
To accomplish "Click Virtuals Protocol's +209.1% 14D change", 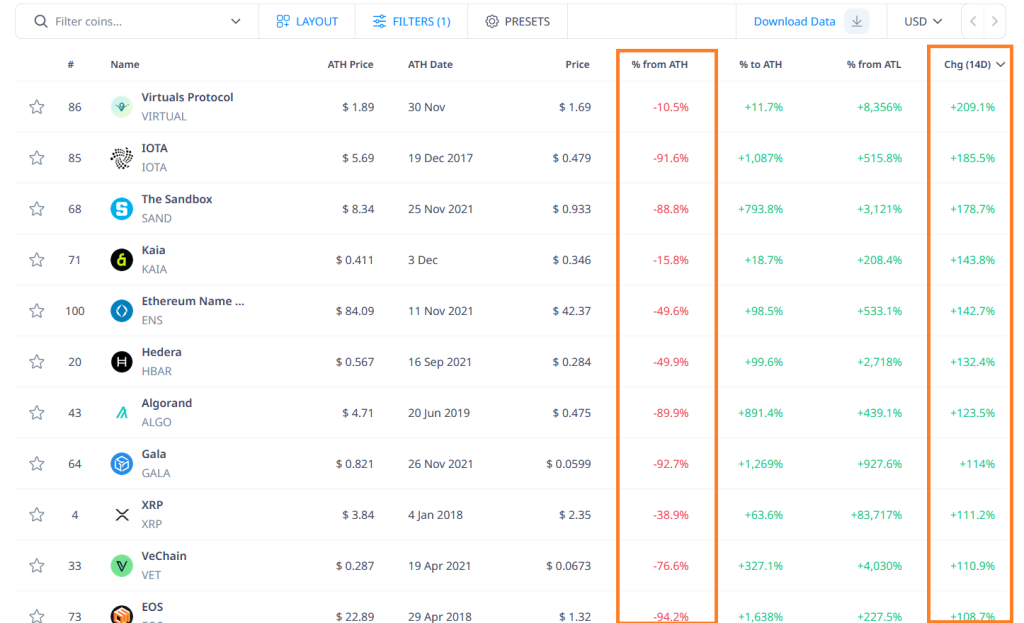I will (972, 107).
